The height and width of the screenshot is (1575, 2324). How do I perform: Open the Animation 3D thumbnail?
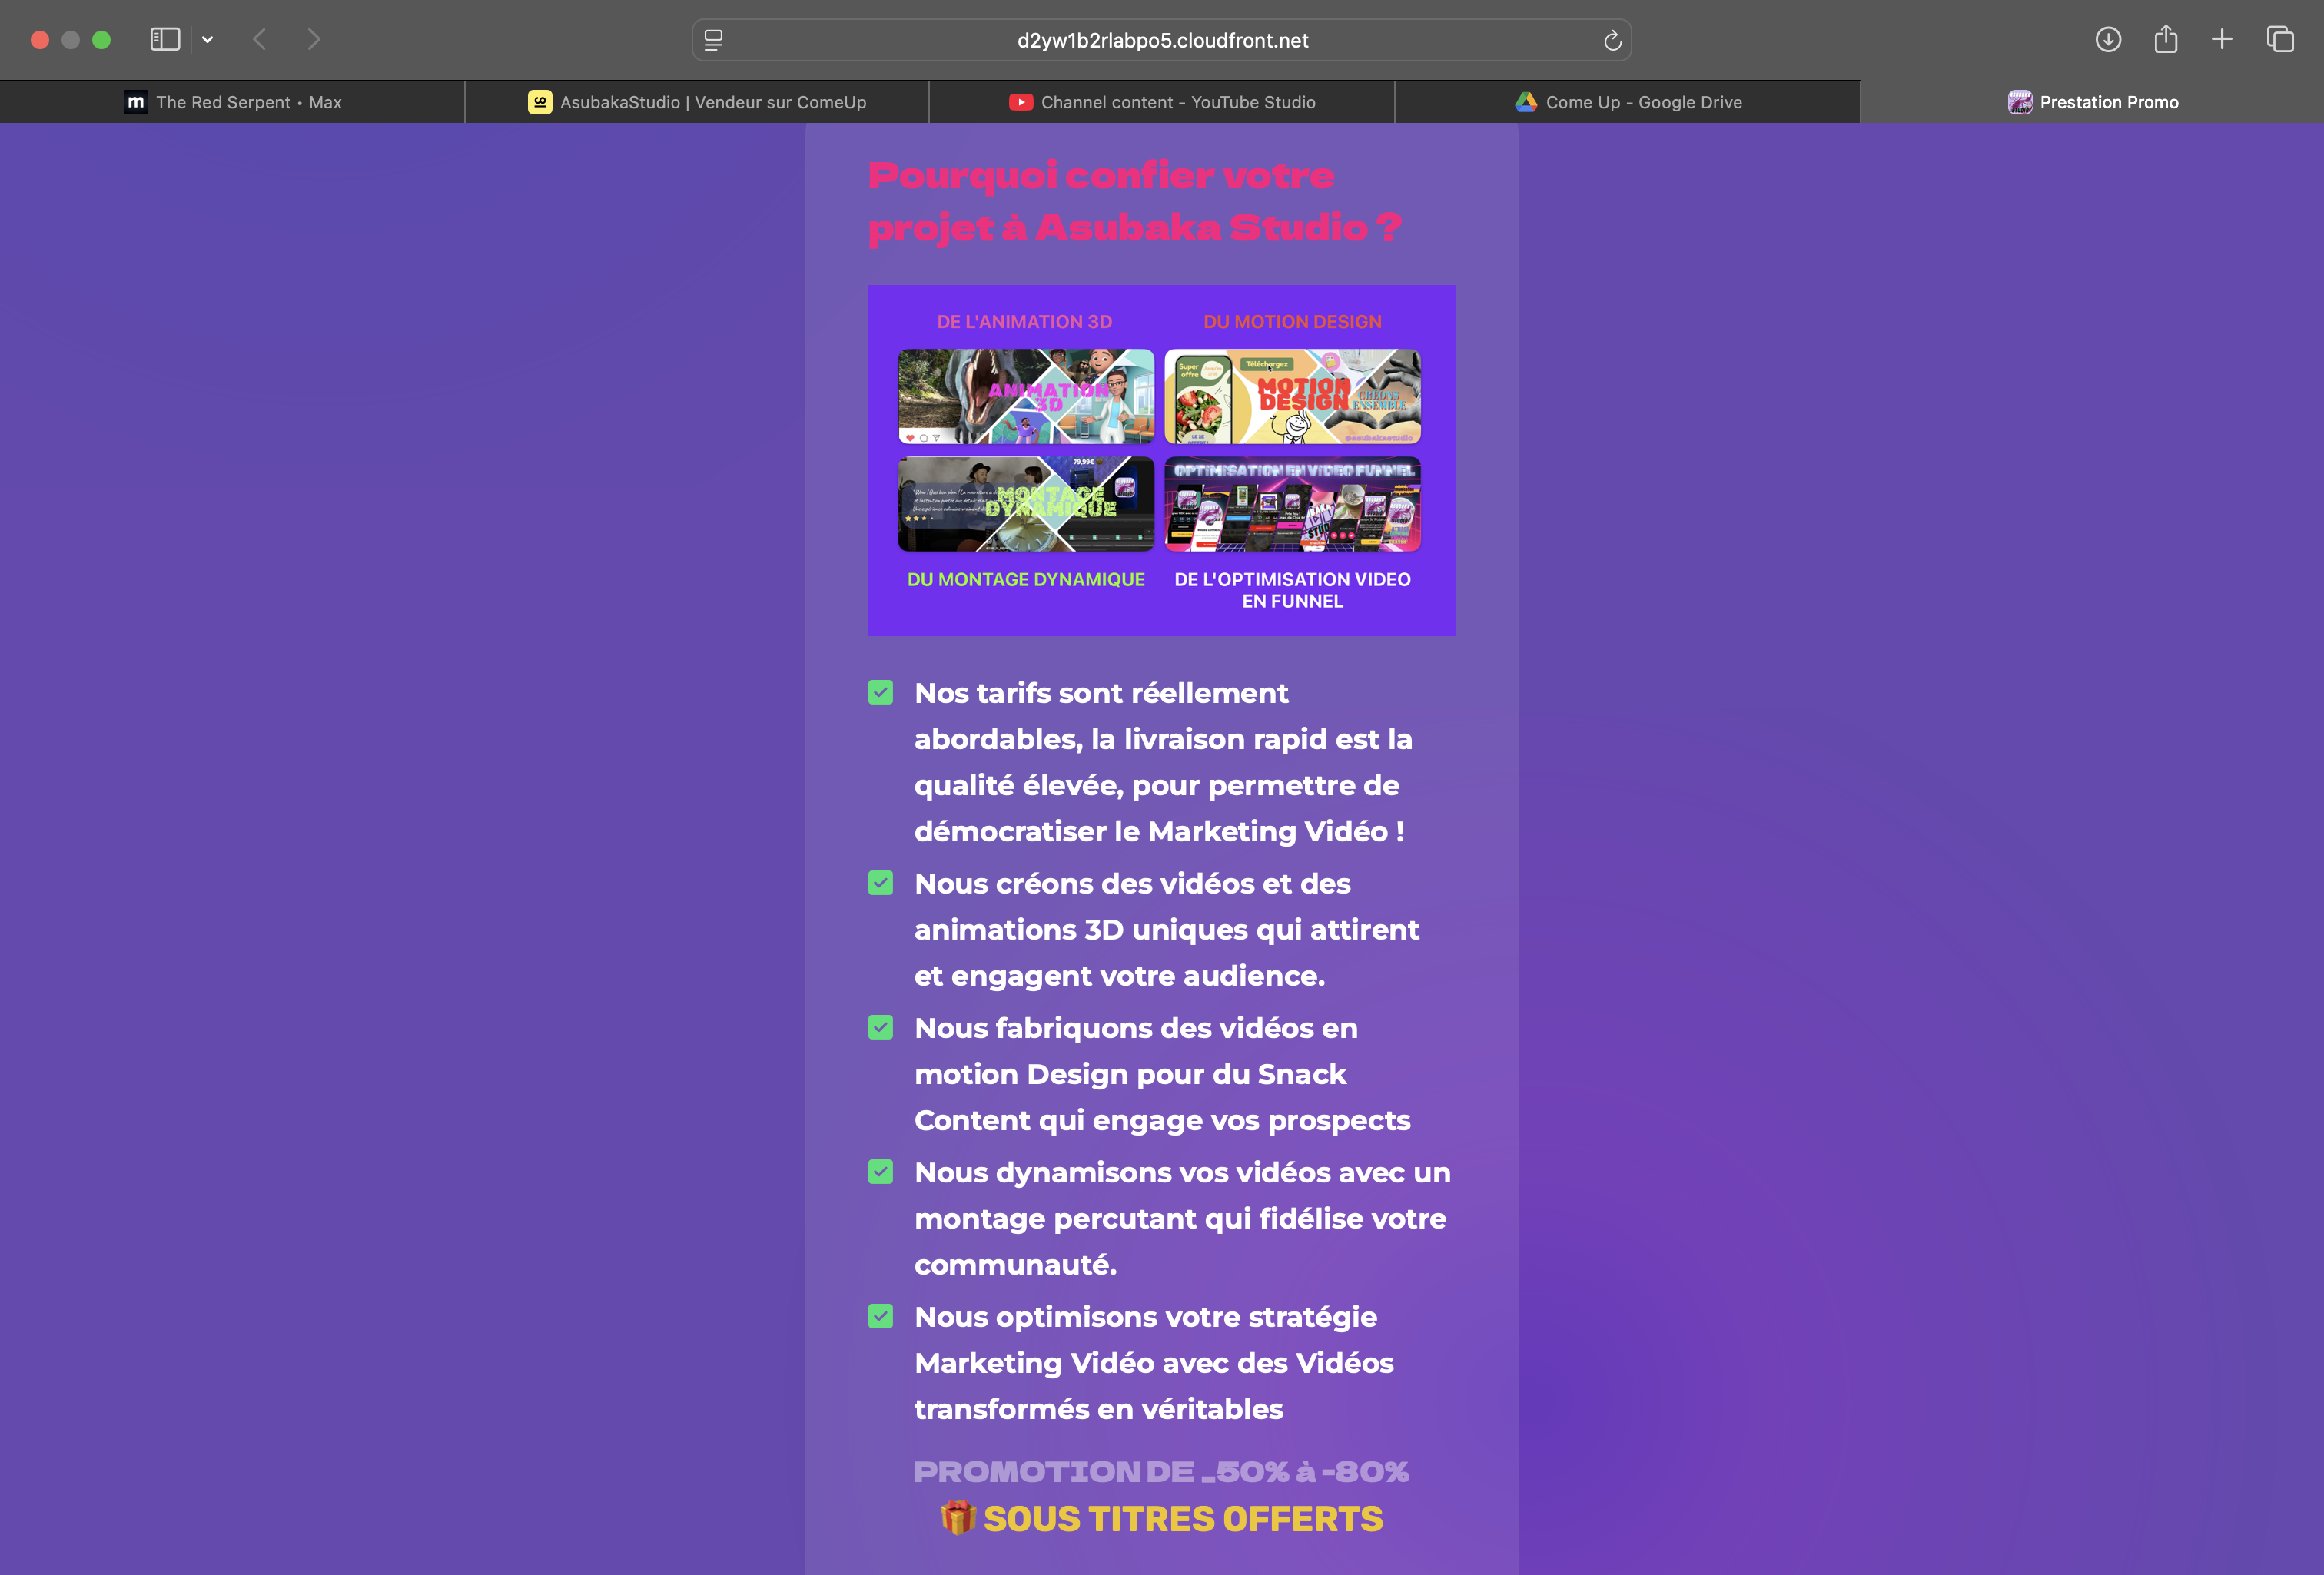pyautogui.click(x=1026, y=396)
